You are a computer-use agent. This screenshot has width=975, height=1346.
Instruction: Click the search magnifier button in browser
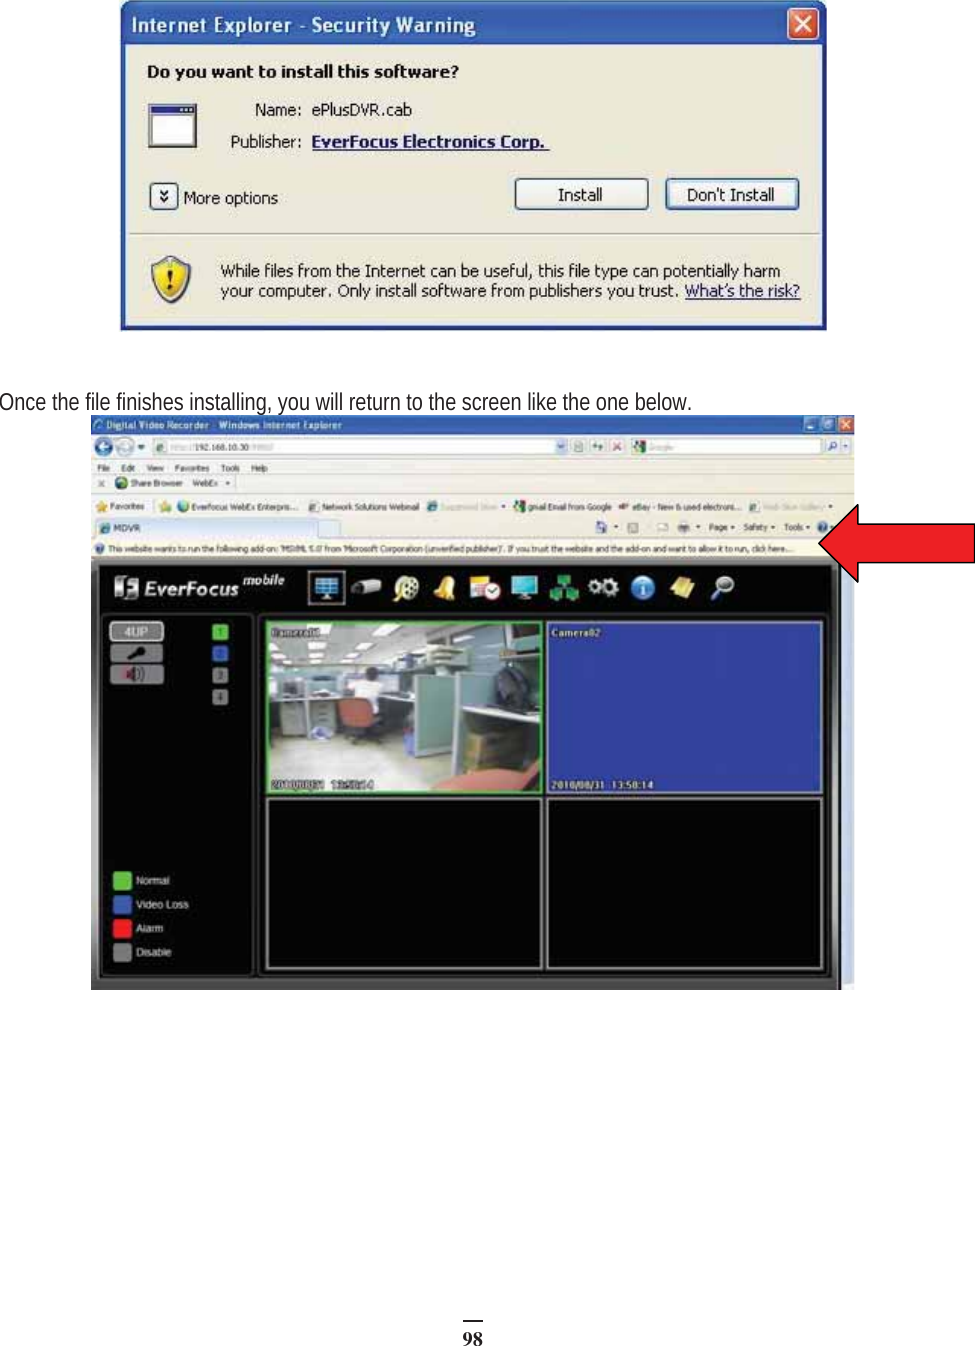pyautogui.click(x=832, y=447)
